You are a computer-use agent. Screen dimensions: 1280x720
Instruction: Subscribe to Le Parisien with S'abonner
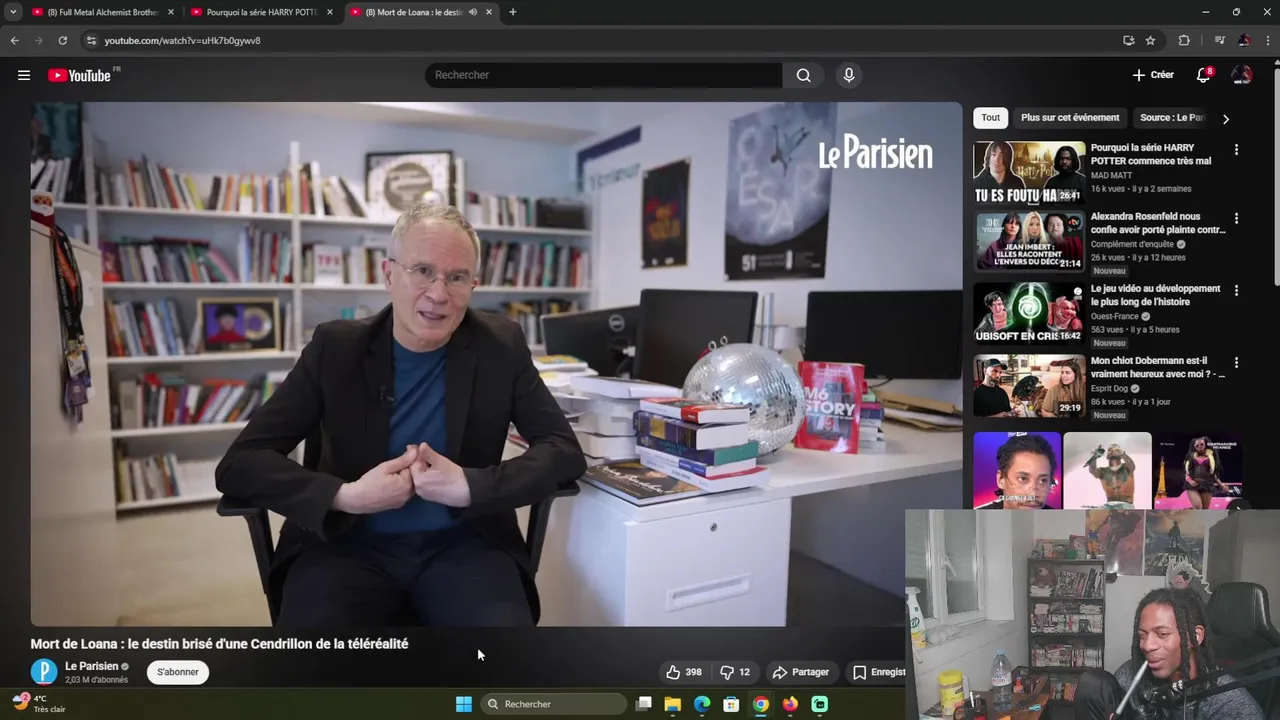177,672
